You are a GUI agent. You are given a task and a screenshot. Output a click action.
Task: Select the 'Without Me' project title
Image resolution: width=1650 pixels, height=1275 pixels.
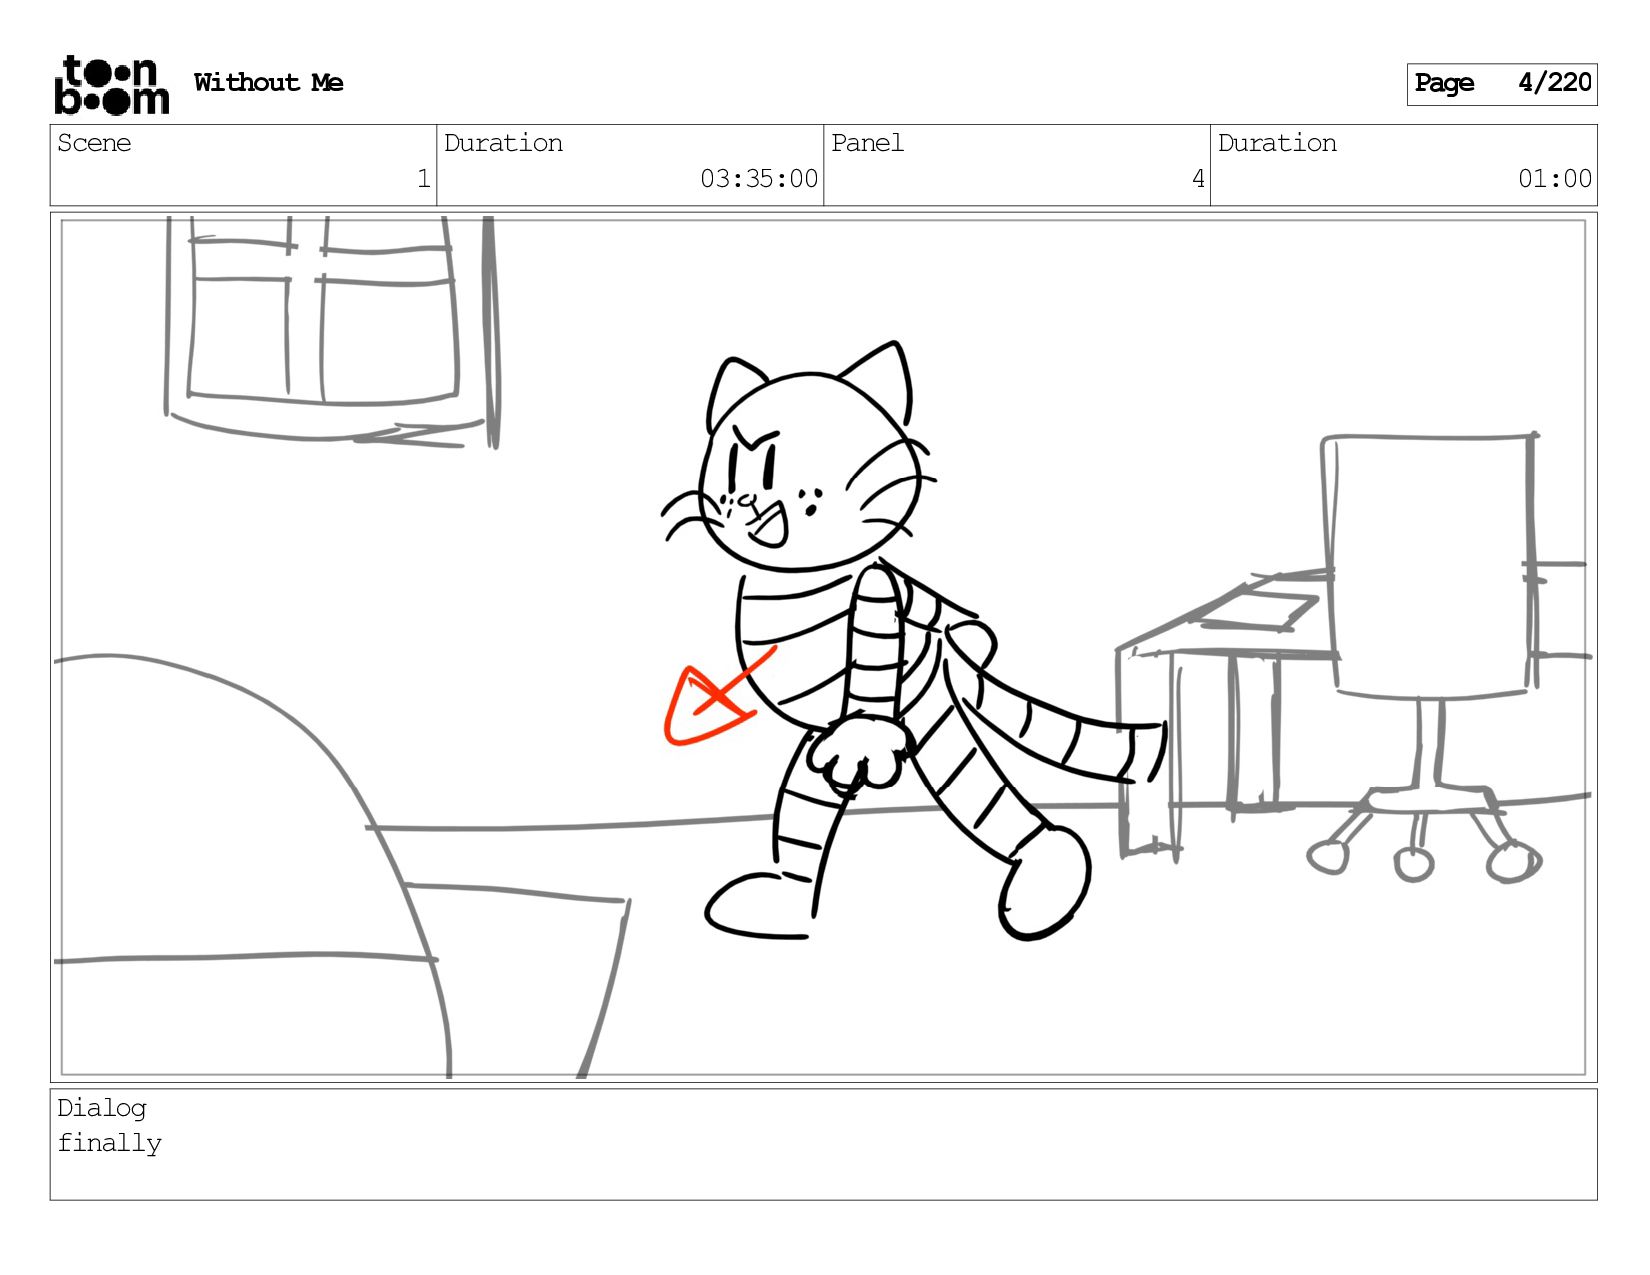click(x=268, y=83)
